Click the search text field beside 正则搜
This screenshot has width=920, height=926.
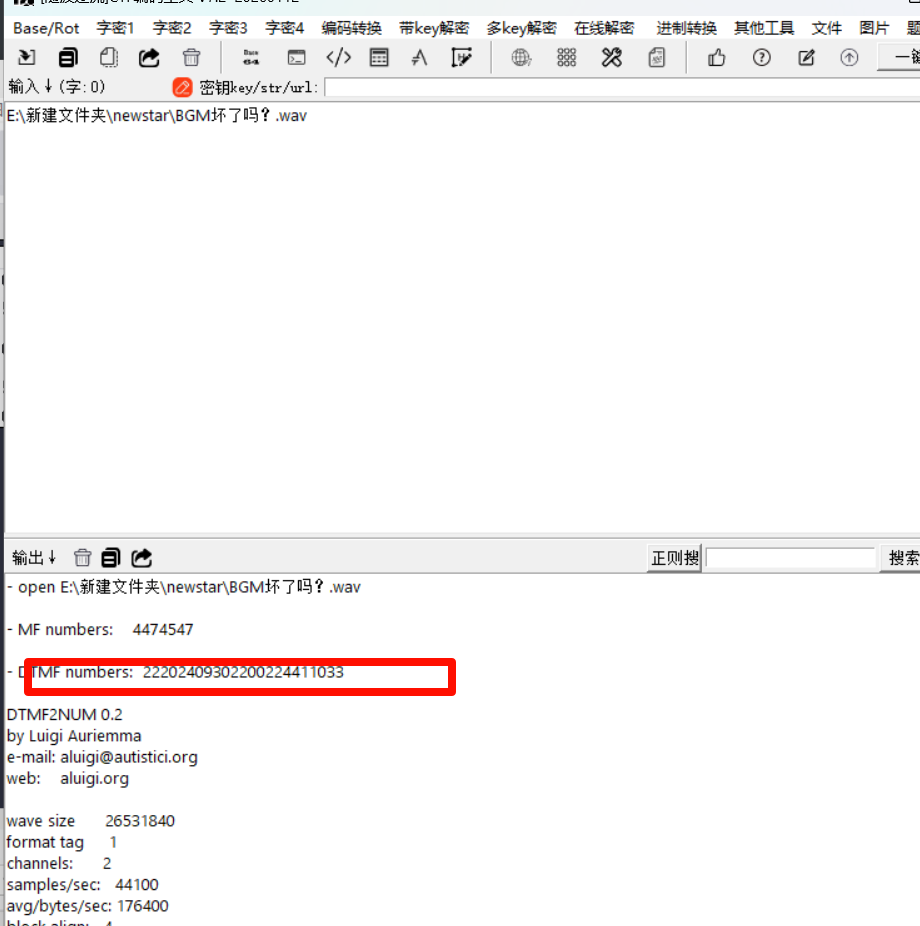tap(790, 558)
